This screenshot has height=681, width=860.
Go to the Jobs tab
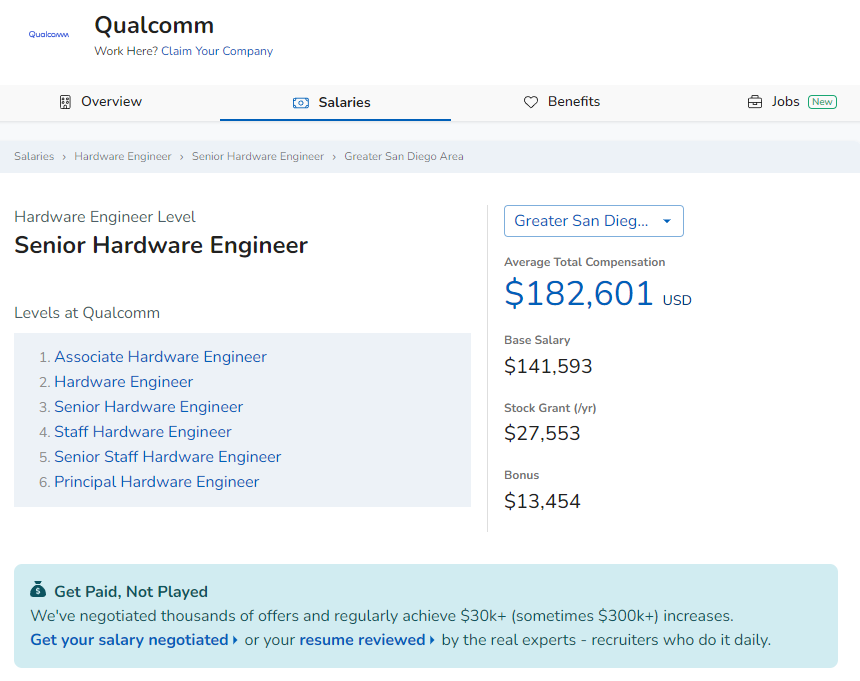(x=785, y=102)
